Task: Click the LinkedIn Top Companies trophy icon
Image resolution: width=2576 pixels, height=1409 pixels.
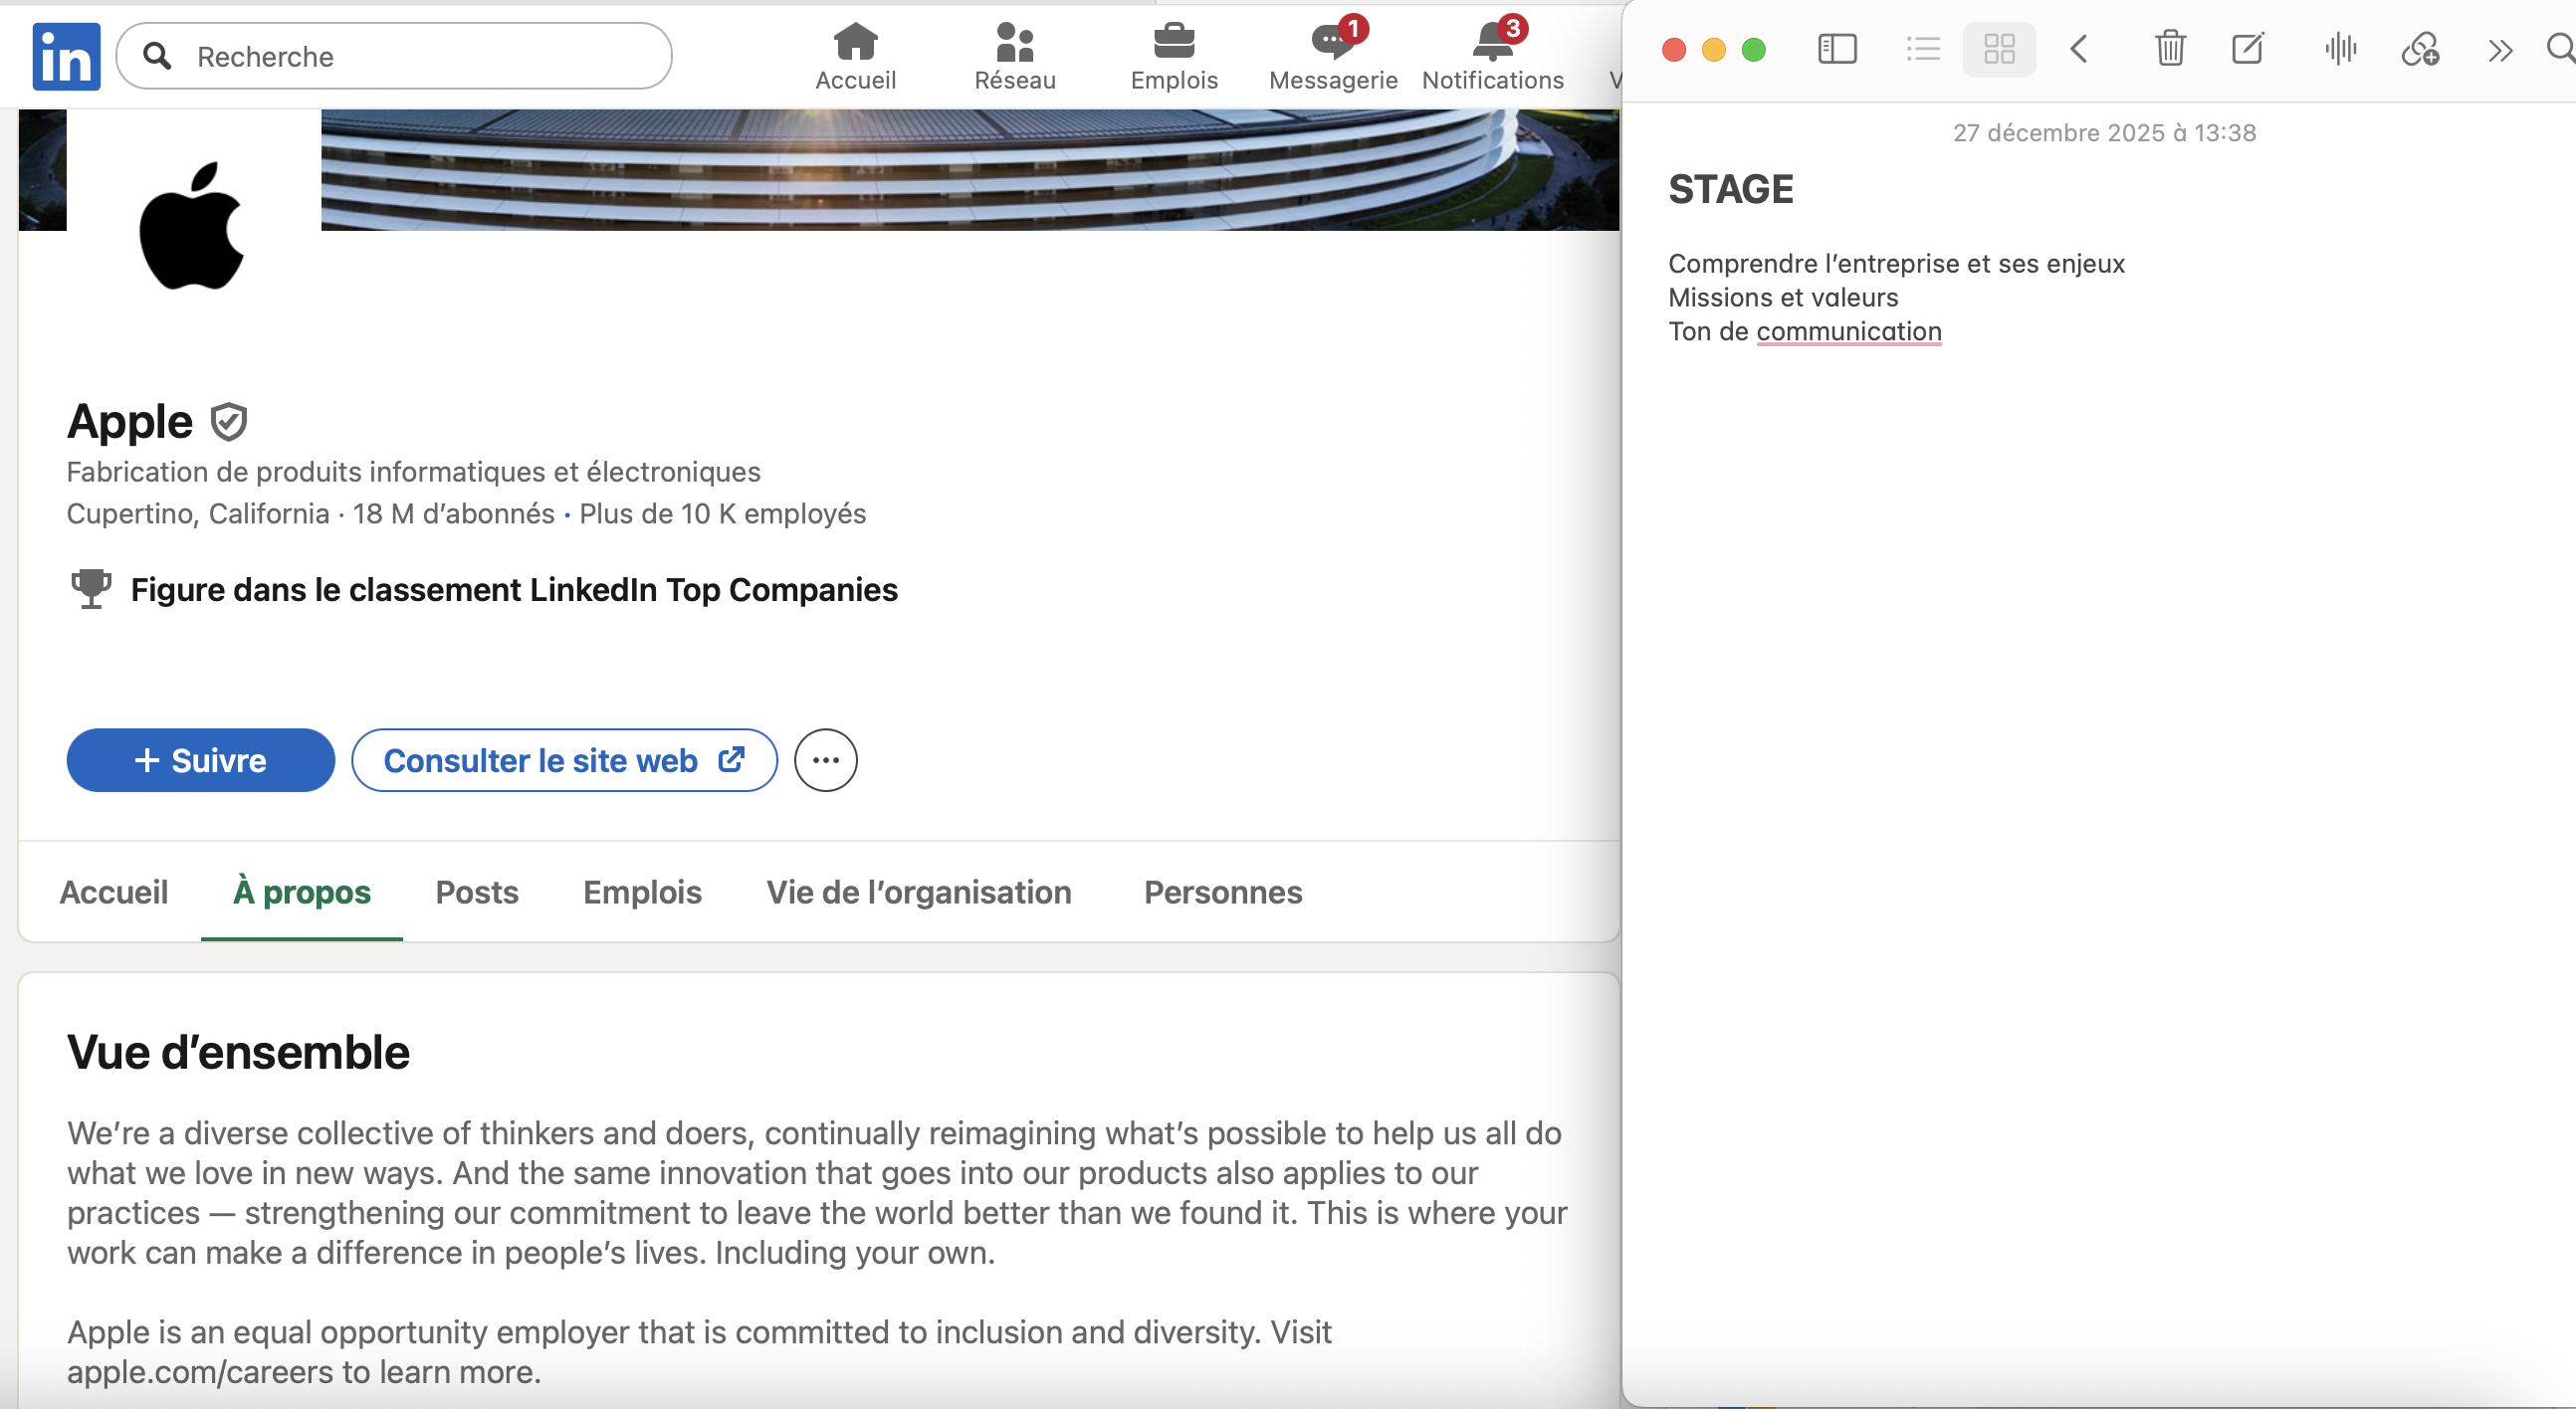Action: click(90, 589)
